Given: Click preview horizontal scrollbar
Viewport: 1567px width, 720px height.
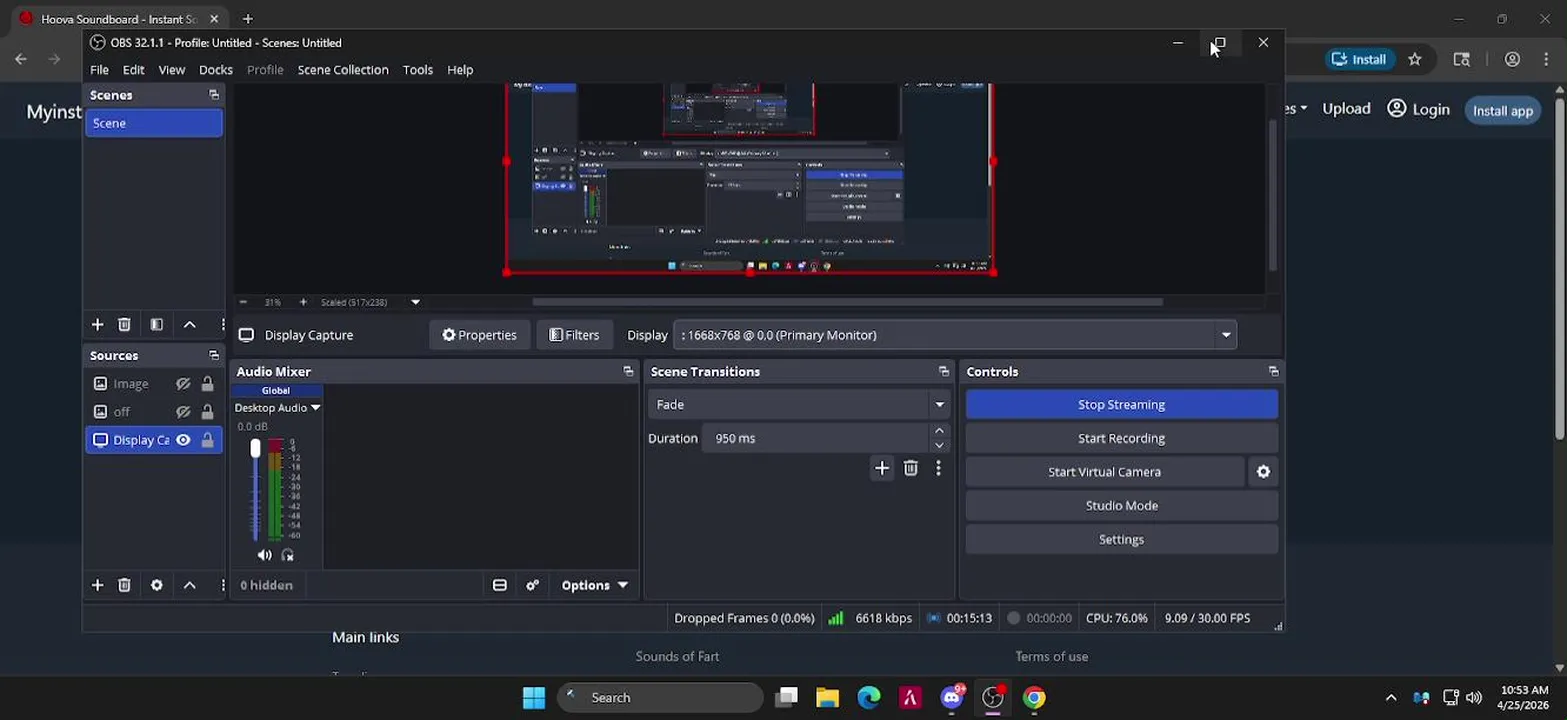Looking at the screenshot, I should click(847, 302).
